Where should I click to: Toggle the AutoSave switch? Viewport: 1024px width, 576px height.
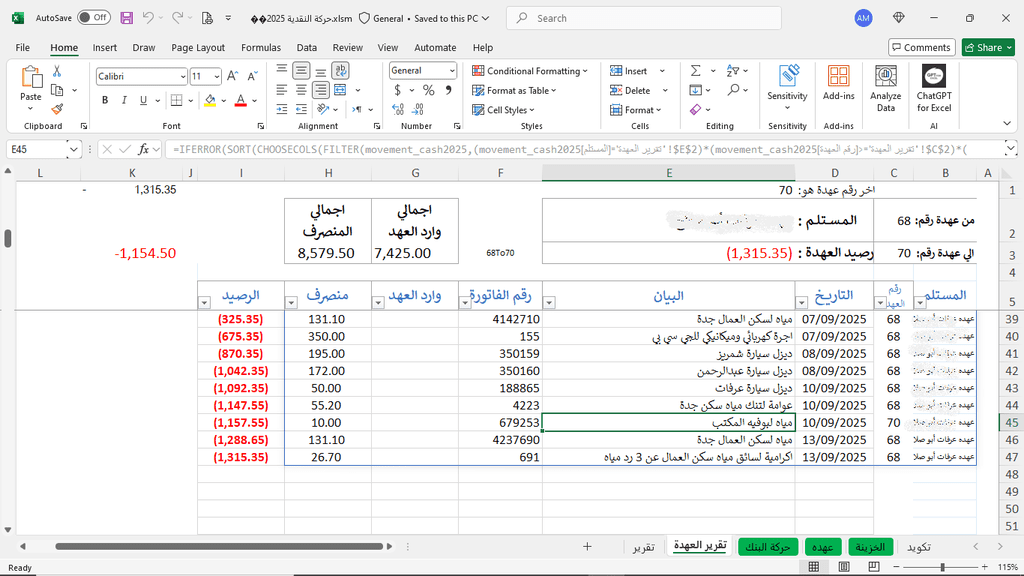click(x=93, y=18)
